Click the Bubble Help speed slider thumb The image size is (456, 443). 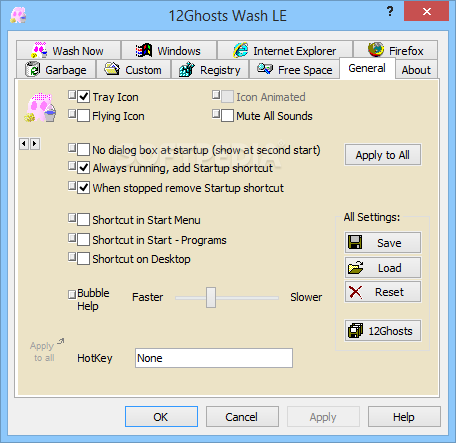pyautogui.click(x=211, y=297)
